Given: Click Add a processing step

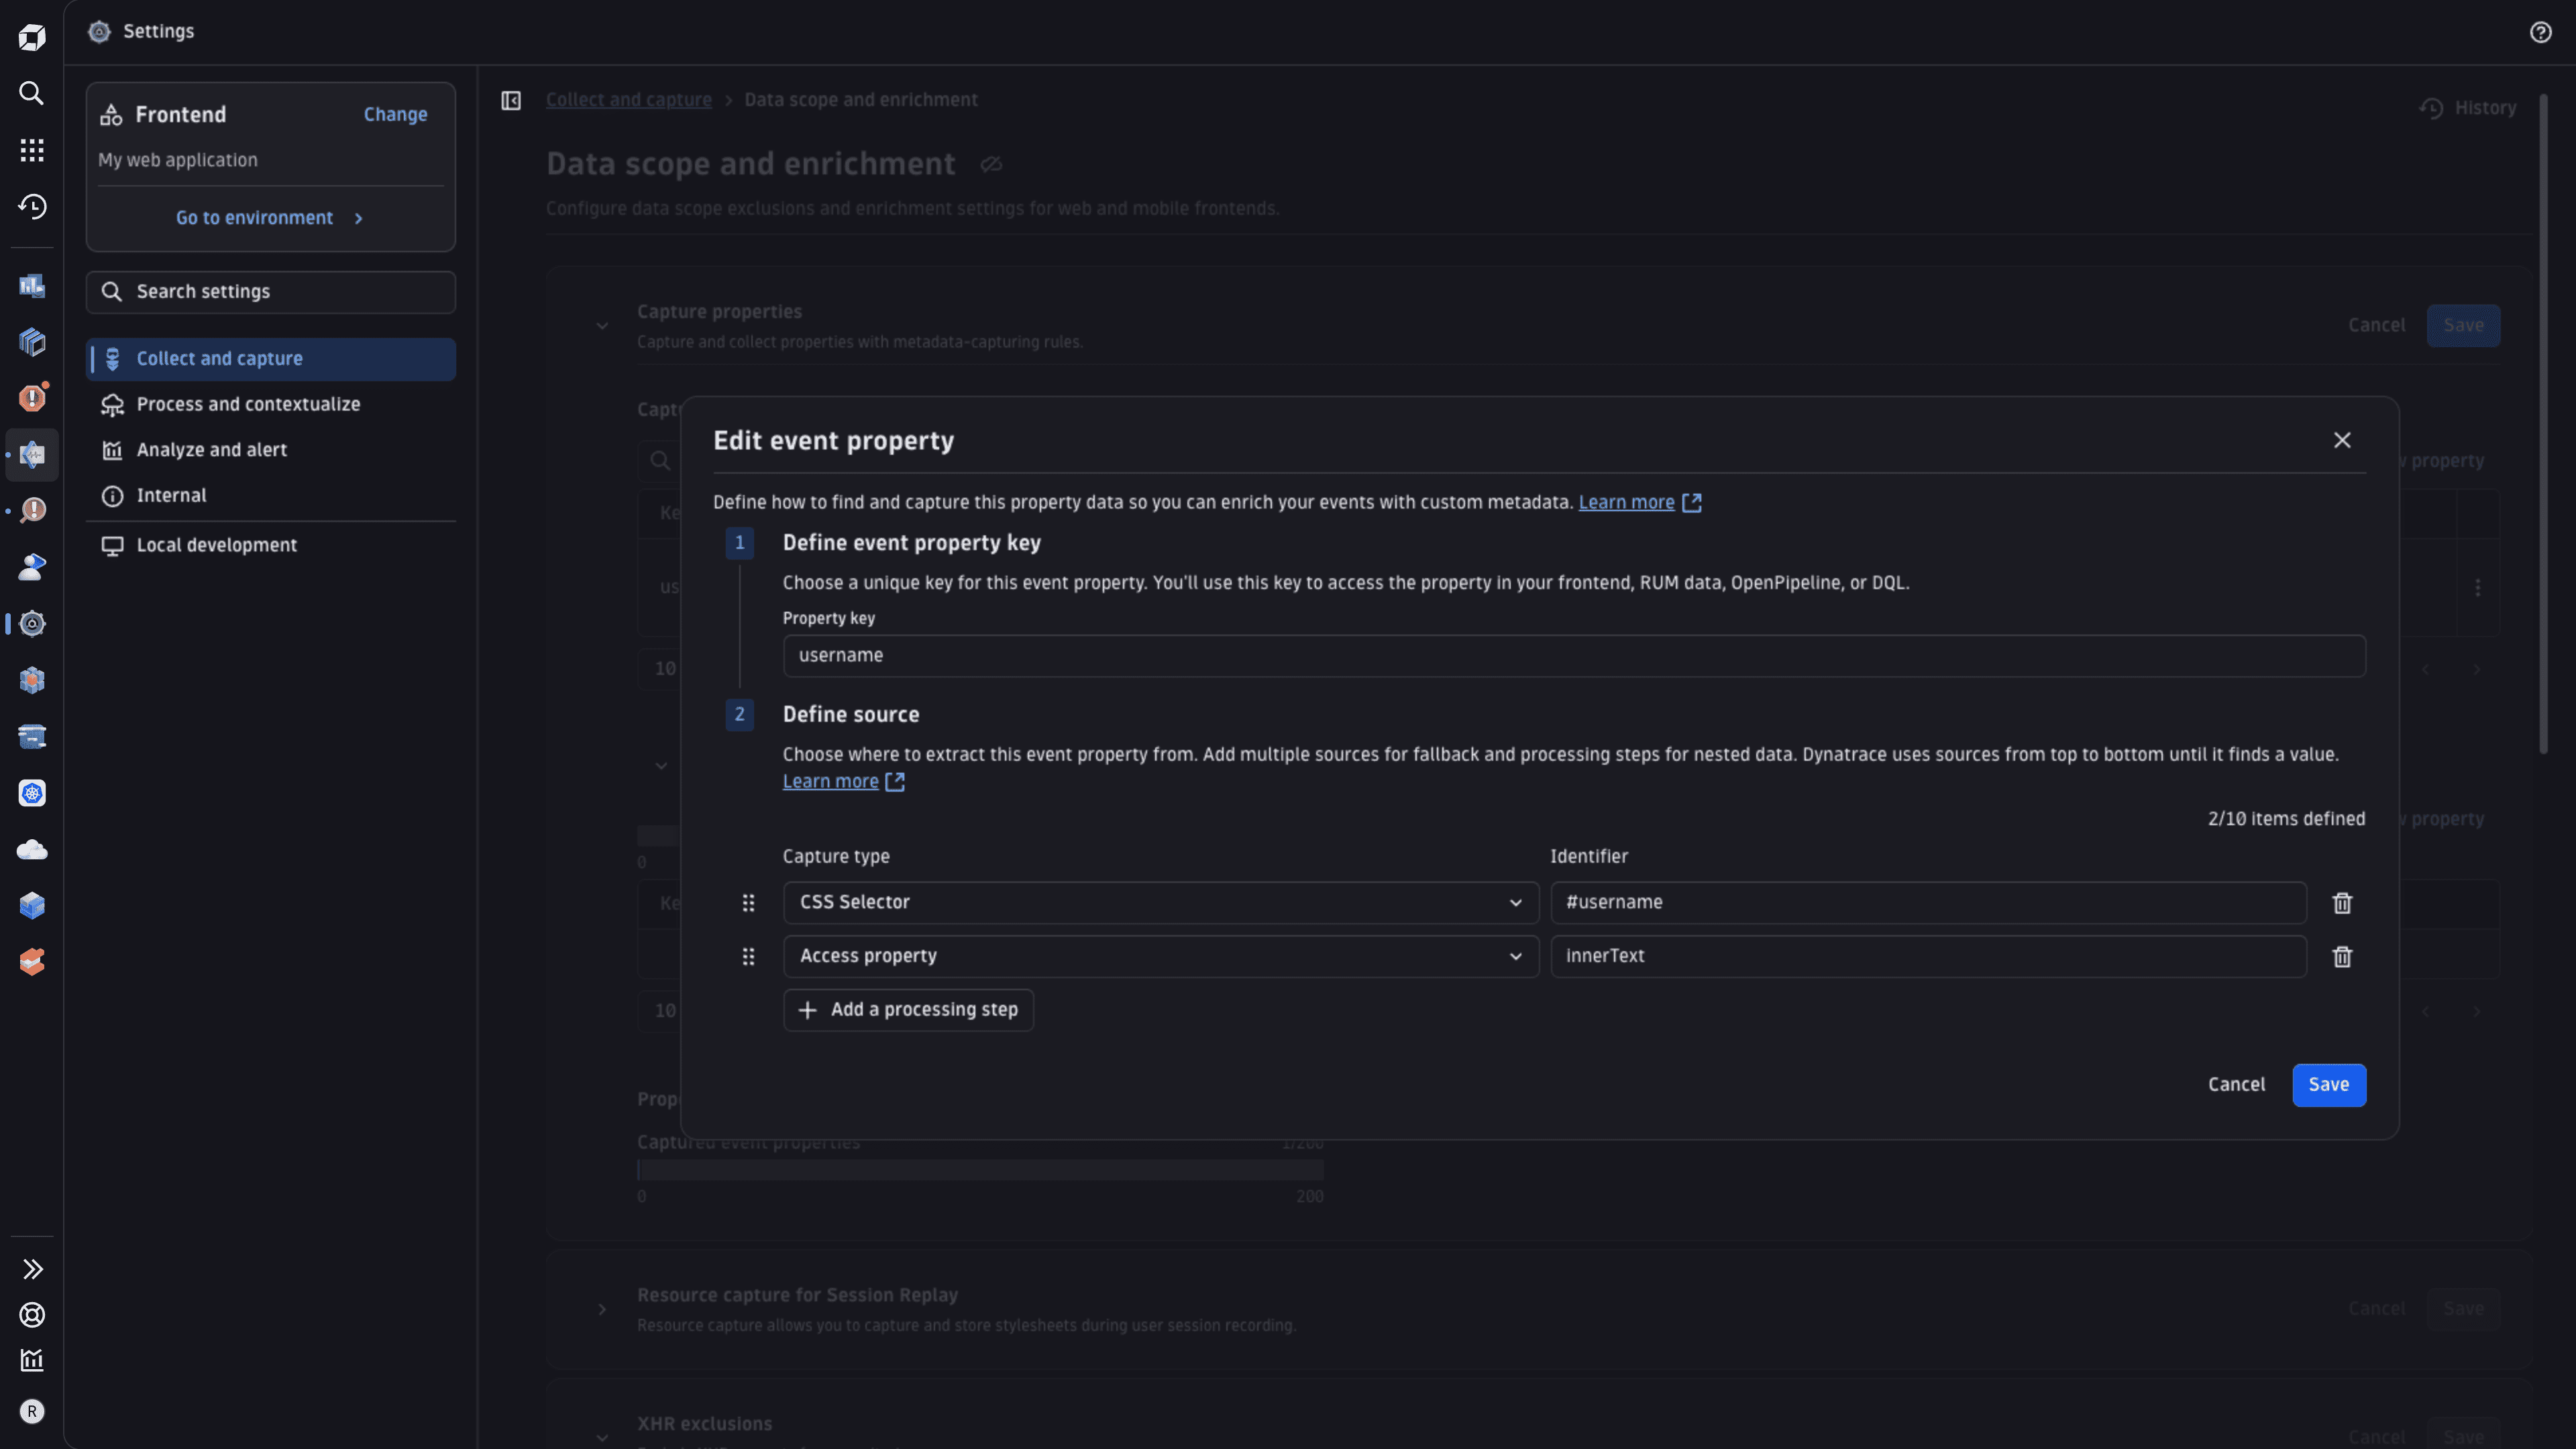Looking at the screenshot, I should pos(908,1010).
